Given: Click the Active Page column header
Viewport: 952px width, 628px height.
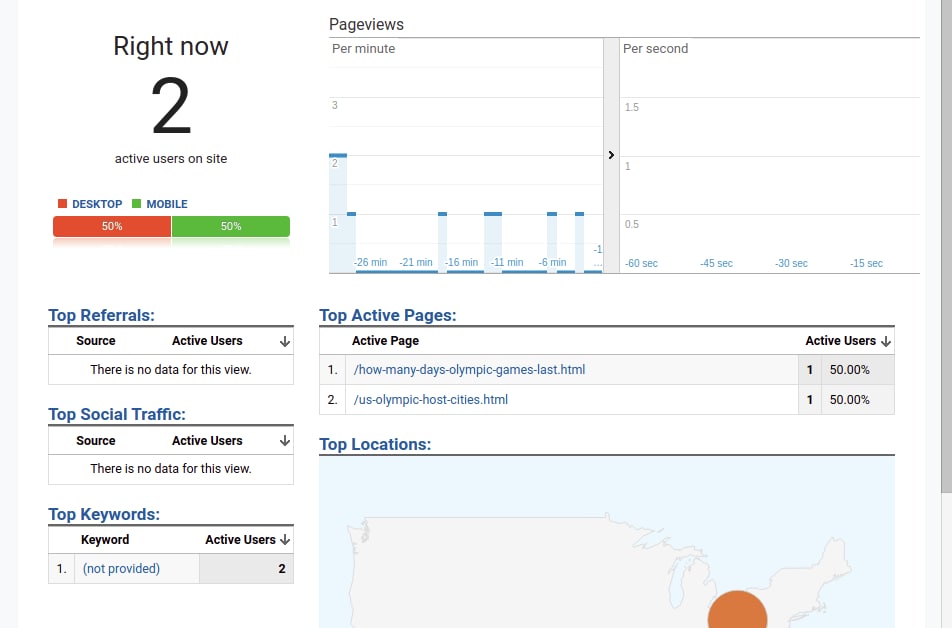Looking at the screenshot, I should [x=386, y=341].
